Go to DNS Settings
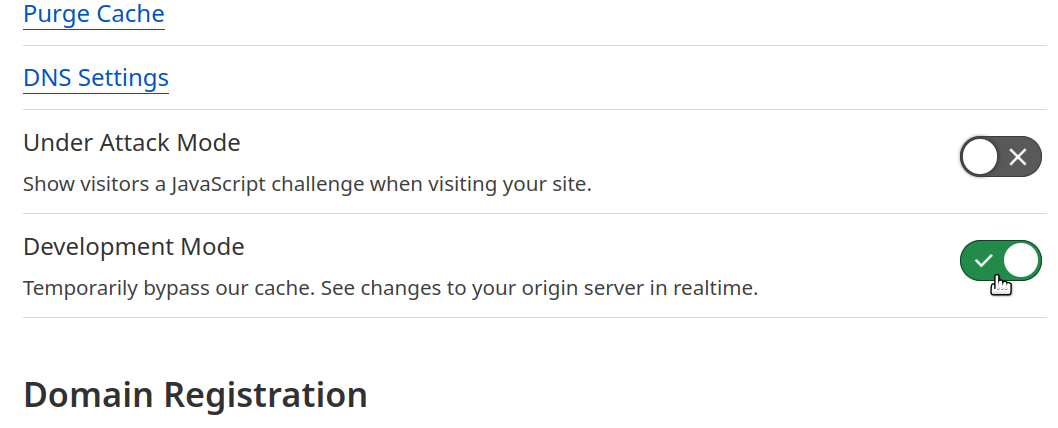 [x=96, y=78]
